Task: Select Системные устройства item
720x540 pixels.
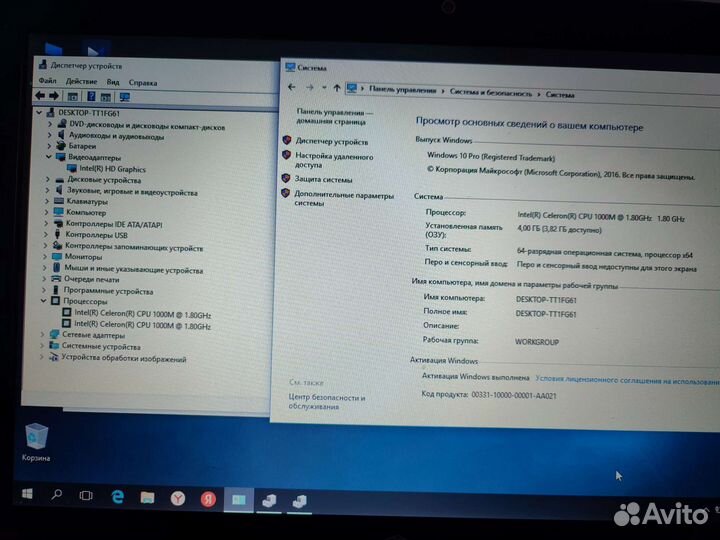Action: (101, 346)
